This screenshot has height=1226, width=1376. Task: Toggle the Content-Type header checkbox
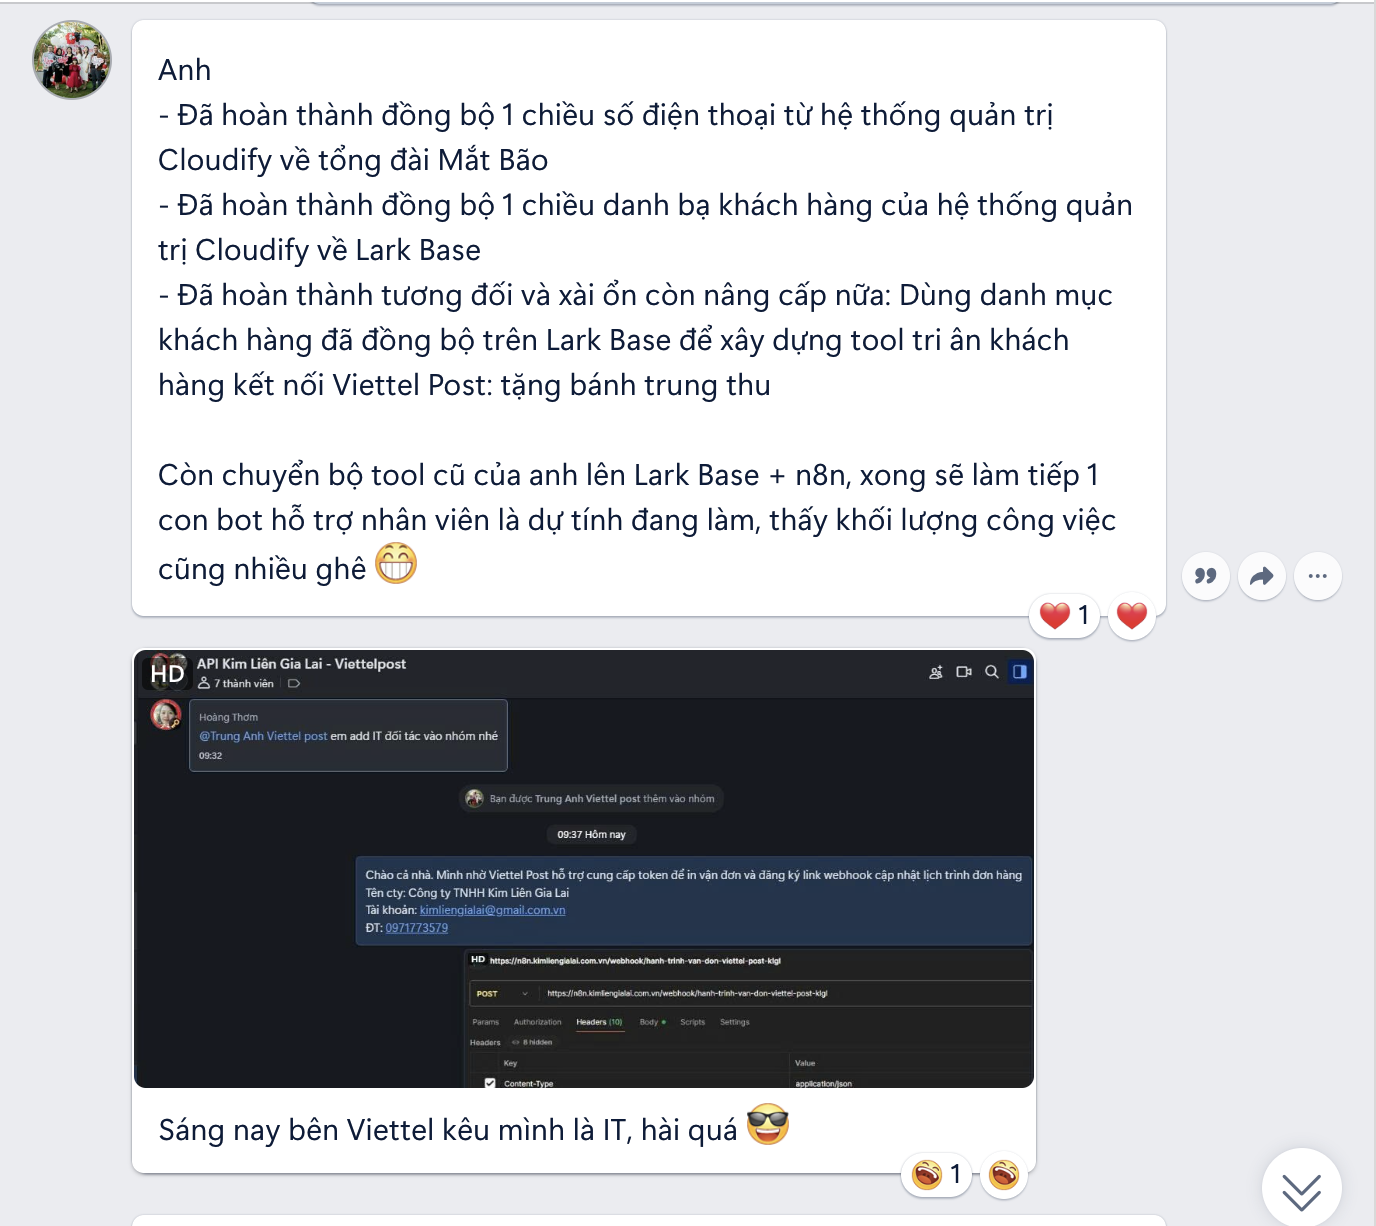490,1083
